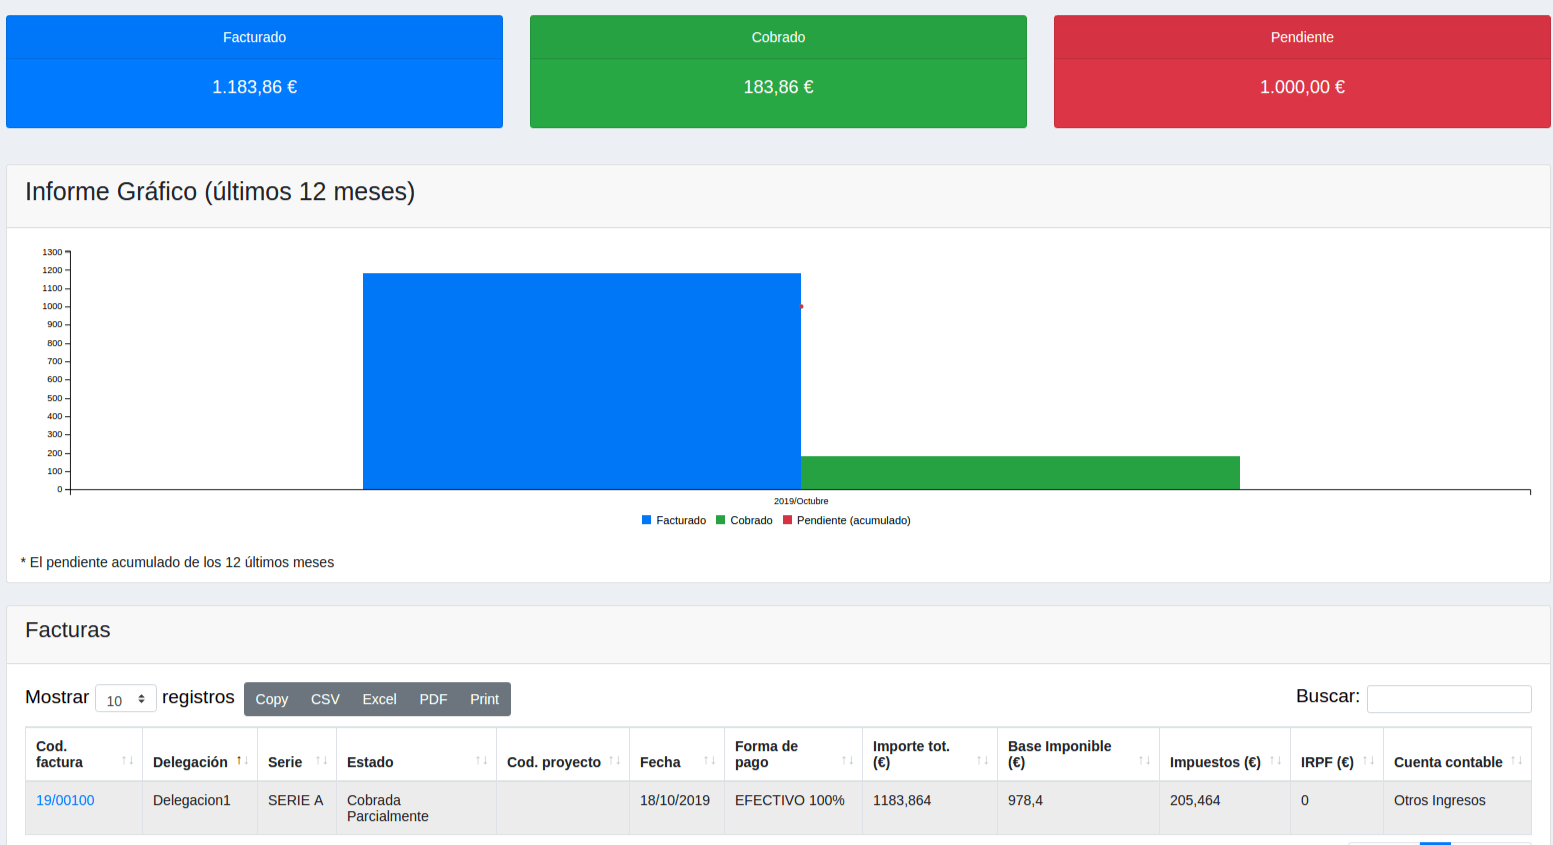Sort by Impuestos column arrows
1553x845 pixels.
click(x=1276, y=761)
